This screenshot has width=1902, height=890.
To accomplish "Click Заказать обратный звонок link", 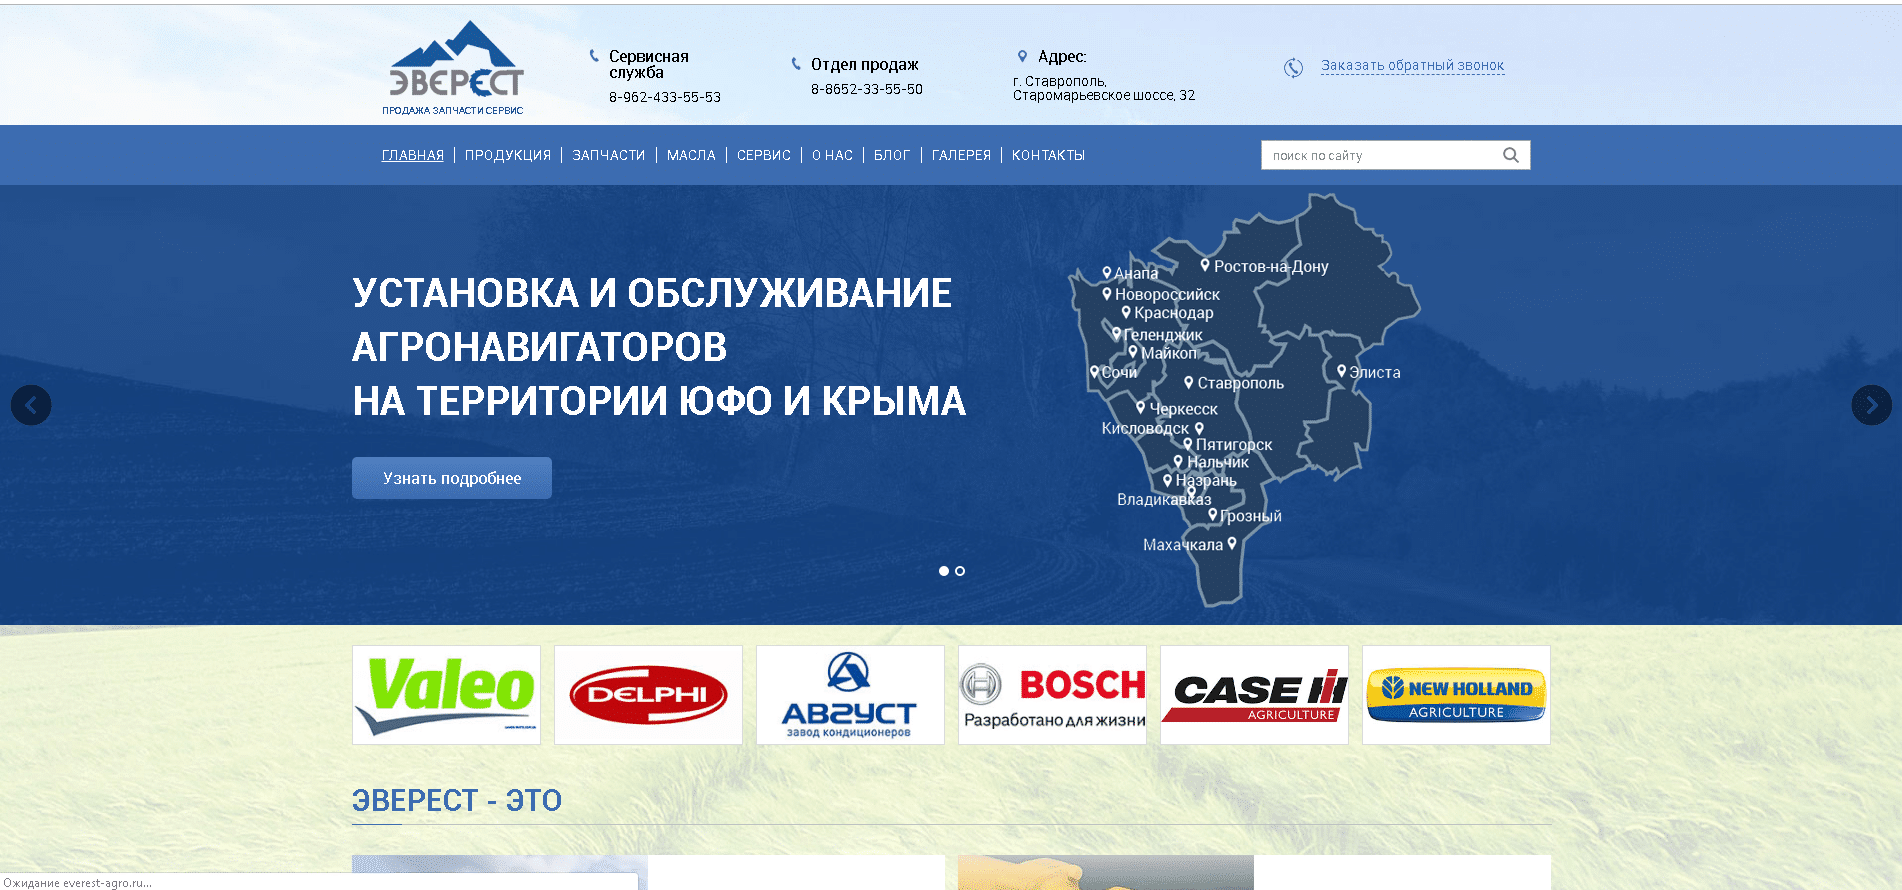I will coord(1412,66).
